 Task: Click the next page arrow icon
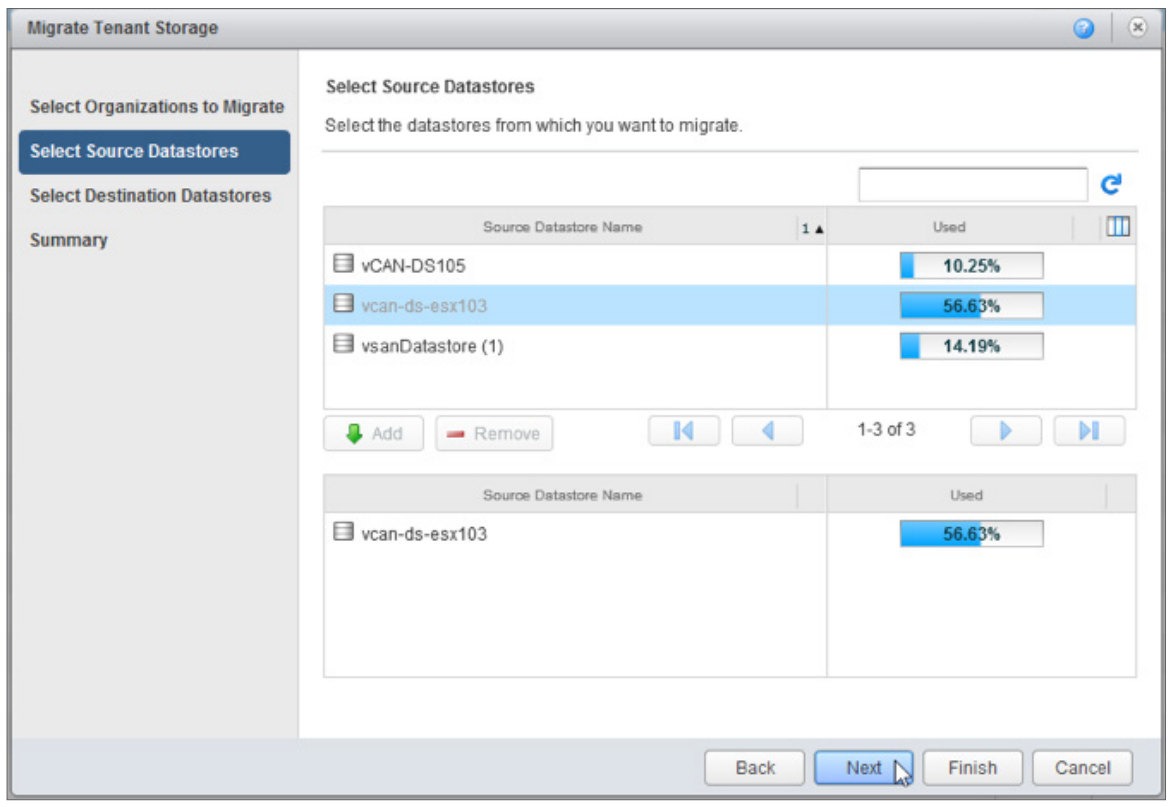[1006, 430]
